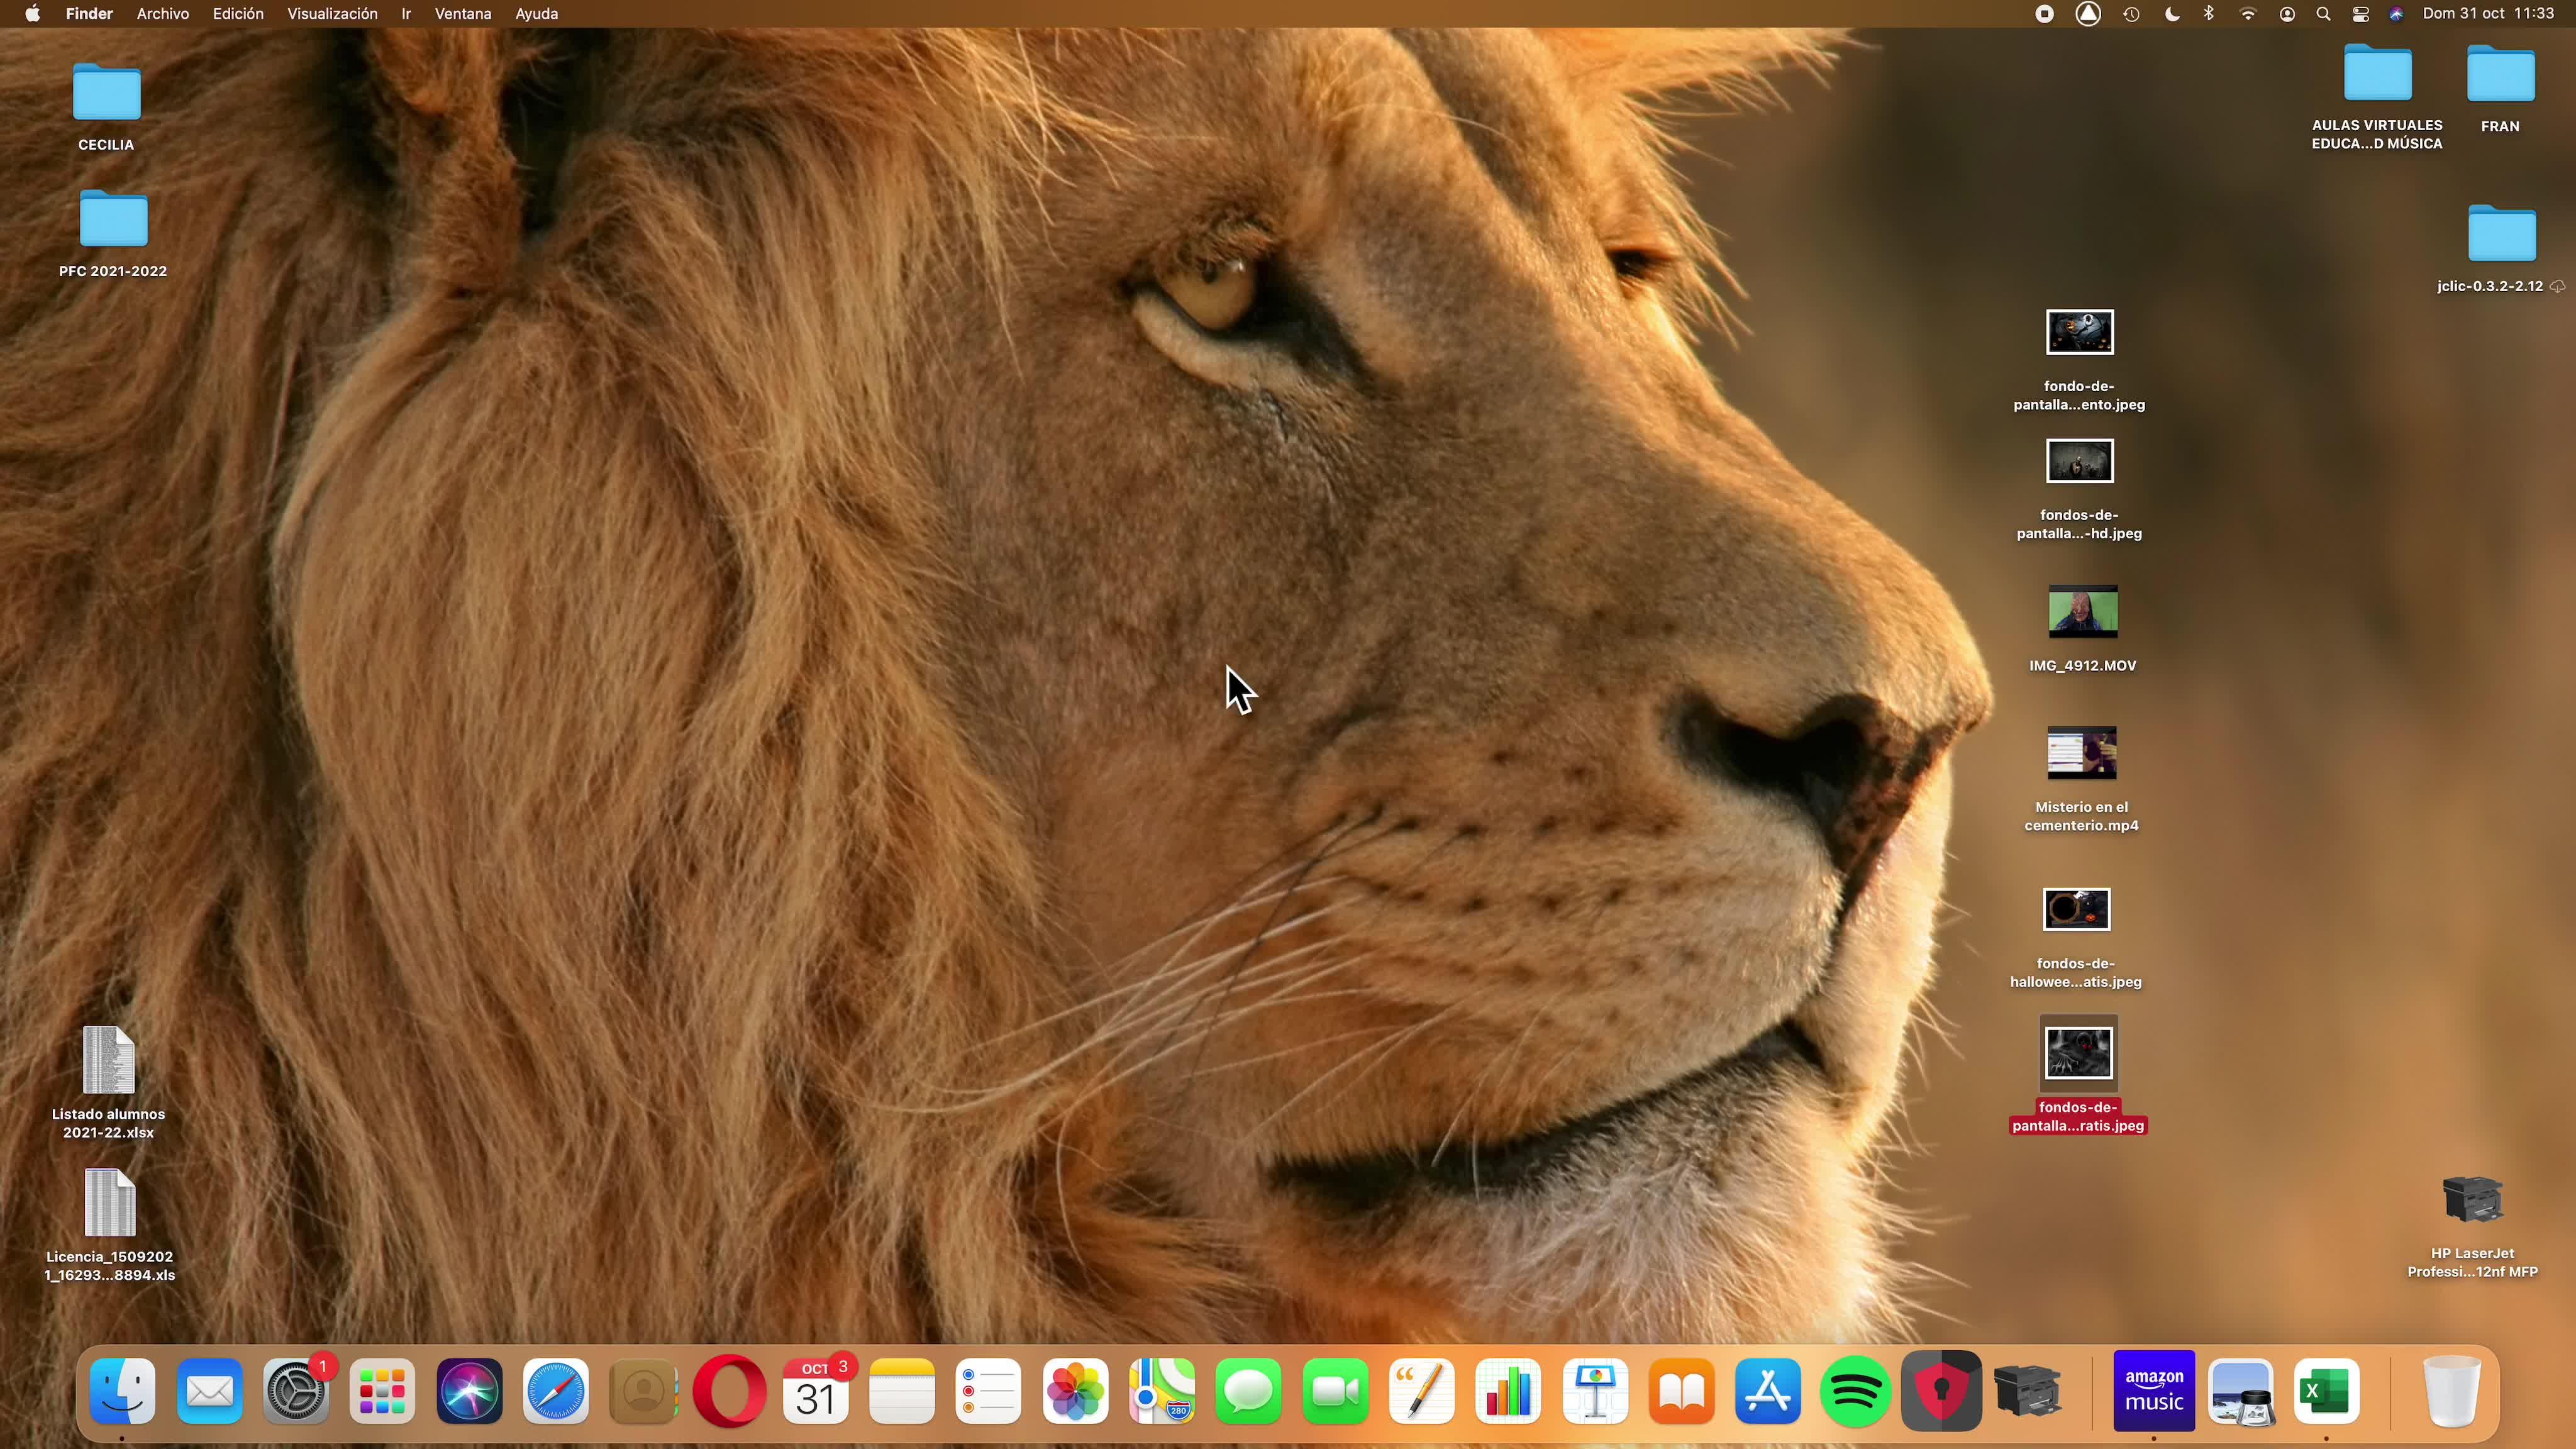Open Amazon Music in the dock
Viewport: 2576px width, 1449px height.
[x=2154, y=1391]
